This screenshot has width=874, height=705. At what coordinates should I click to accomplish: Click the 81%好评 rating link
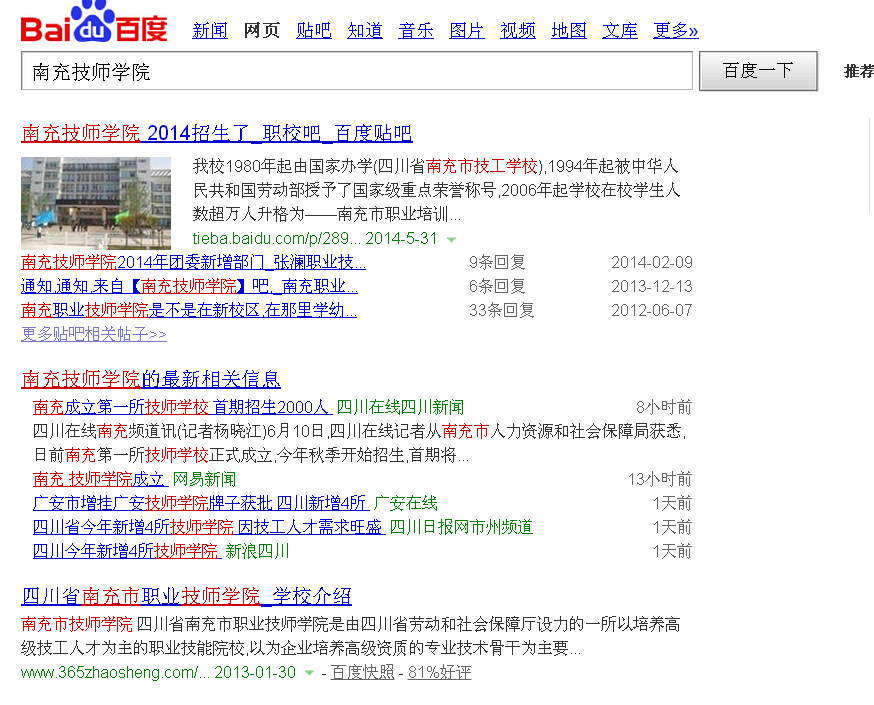click(439, 672)
